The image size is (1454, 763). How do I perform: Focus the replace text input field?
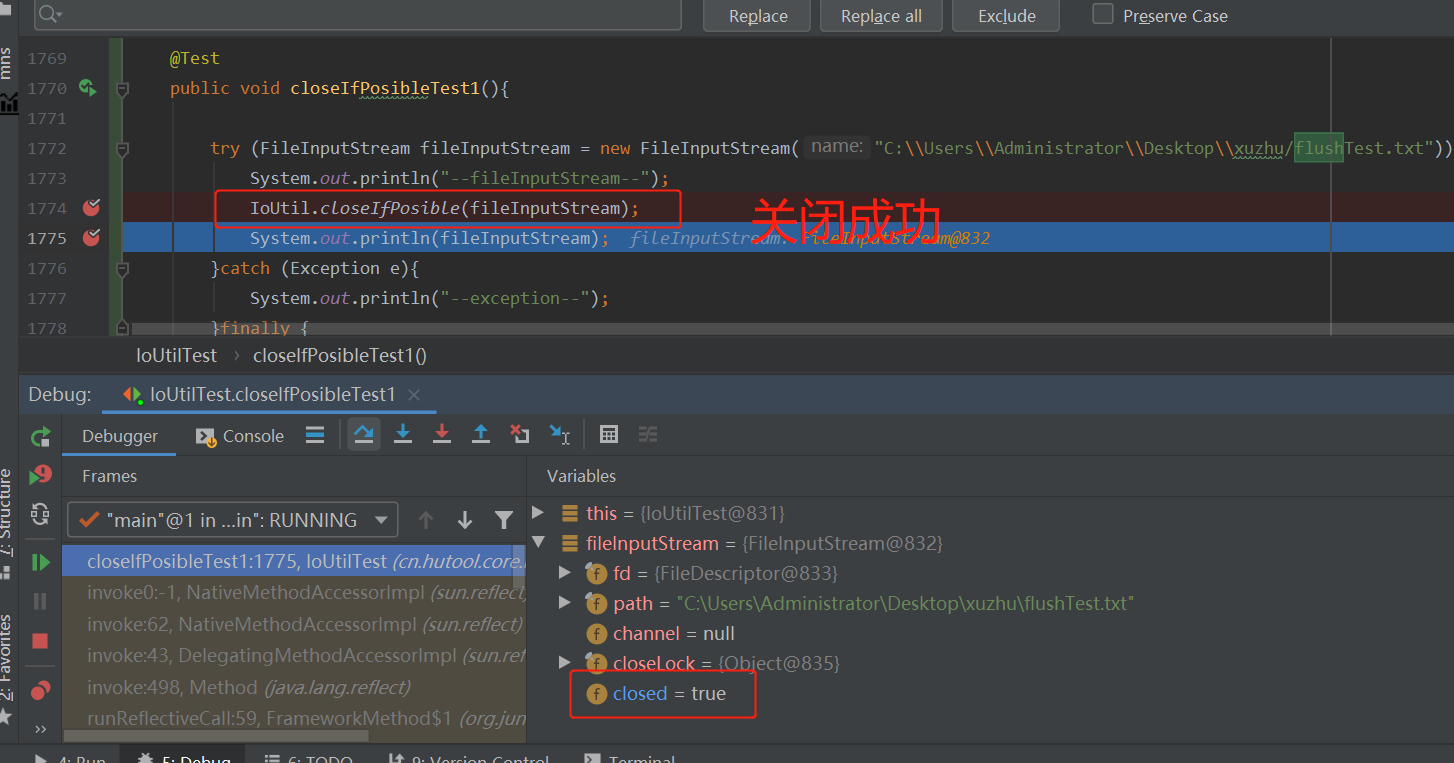[x=357, y=14]
